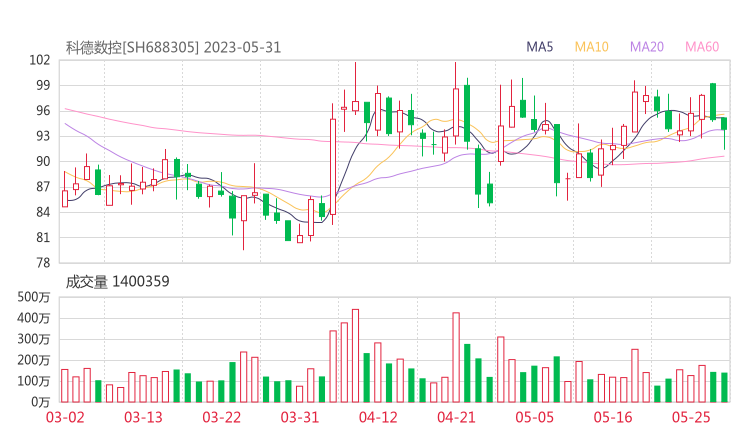The image size is (740, 440).
Task: Click the 99 price axis label
Action: pos(43,85)
